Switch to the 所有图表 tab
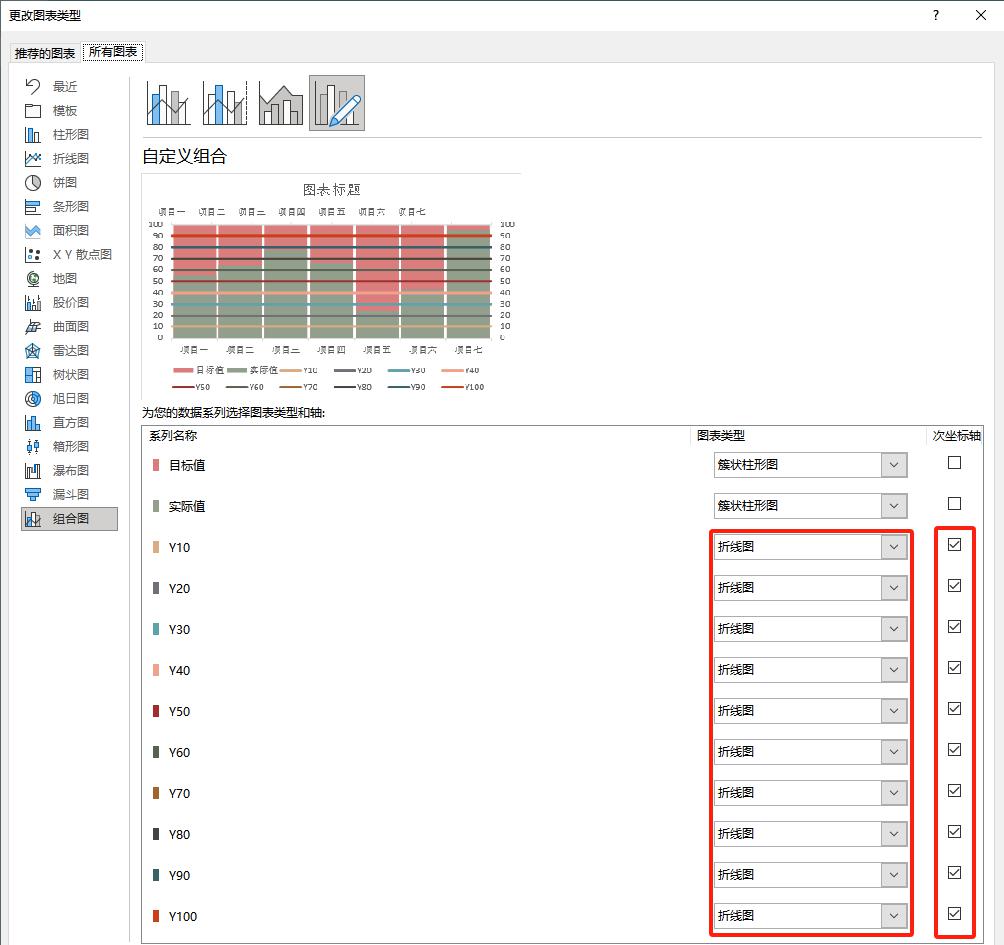The height and width of the screenshot is (945, 1004). (x=113, y=52)
